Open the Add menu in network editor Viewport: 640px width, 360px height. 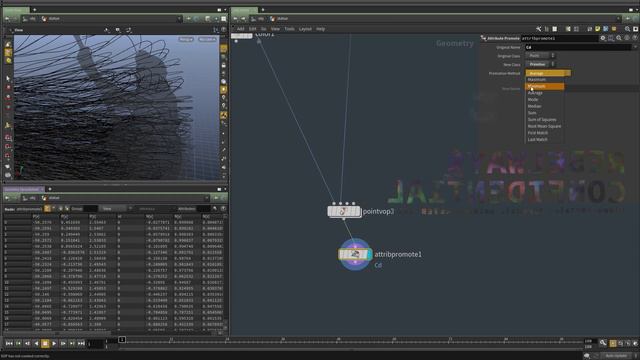click(x=240, y=29)
